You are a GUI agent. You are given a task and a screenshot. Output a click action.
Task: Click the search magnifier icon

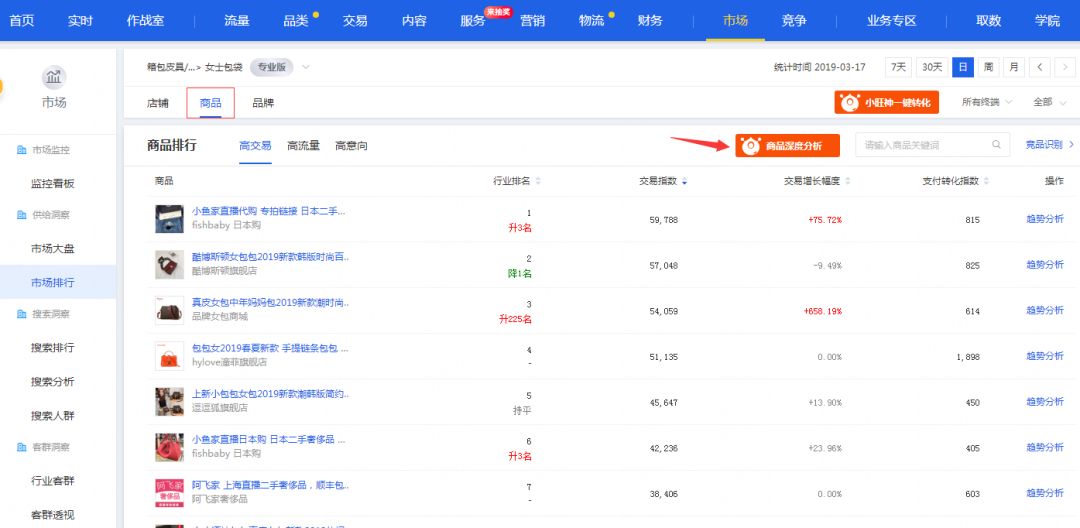click(x=996, y=145)
